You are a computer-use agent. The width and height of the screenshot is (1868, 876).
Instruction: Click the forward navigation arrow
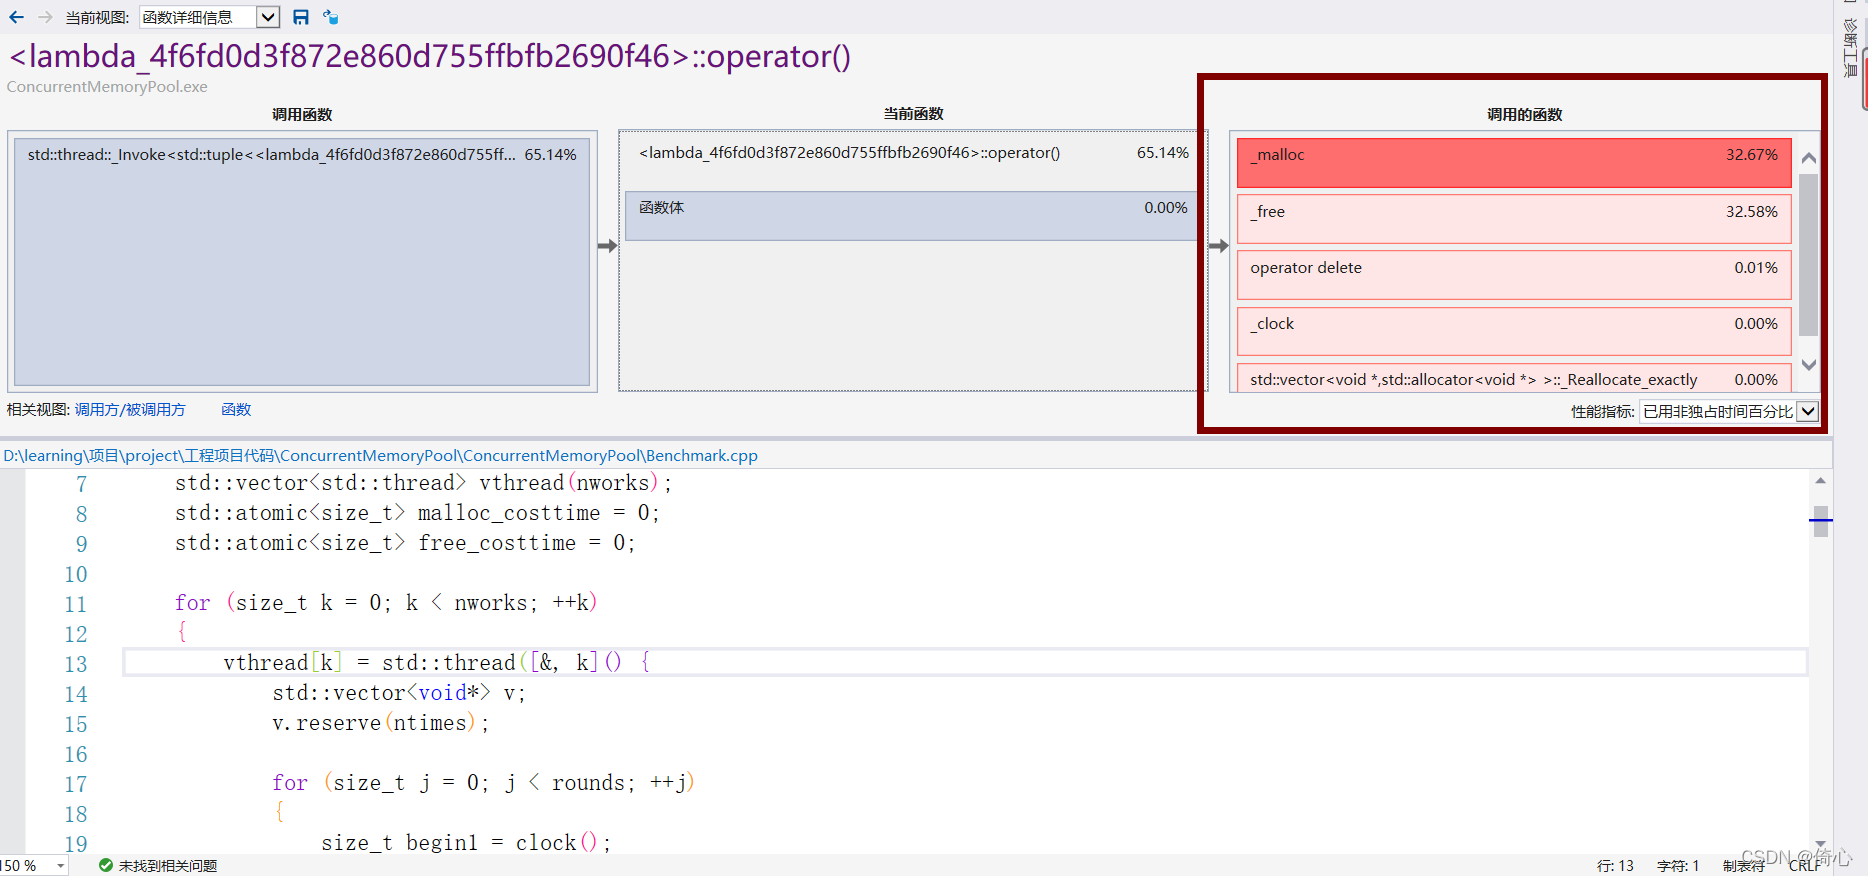pyautogui.click(x=45, y=17)
